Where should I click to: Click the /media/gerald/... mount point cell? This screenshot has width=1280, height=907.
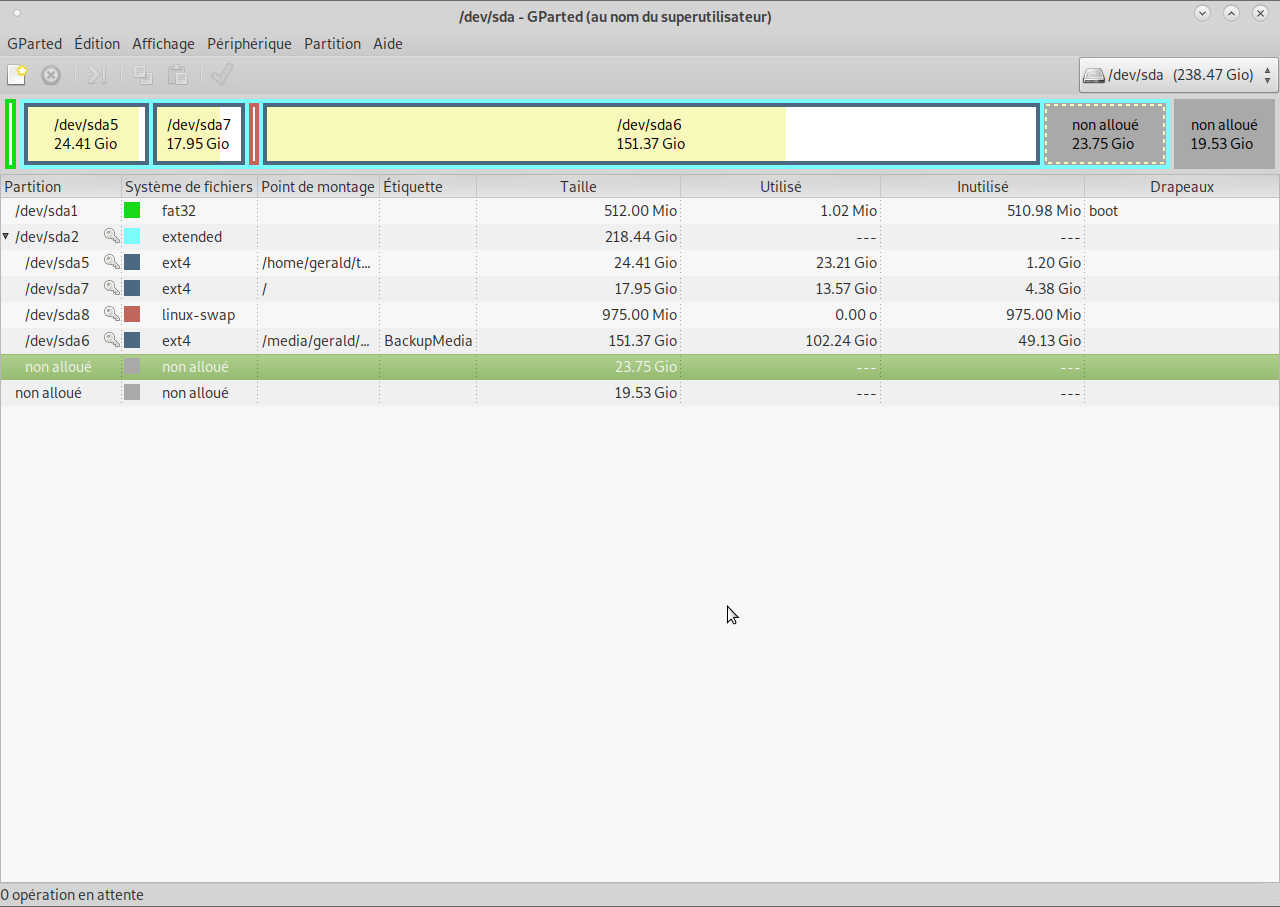[x=316, y=341]
